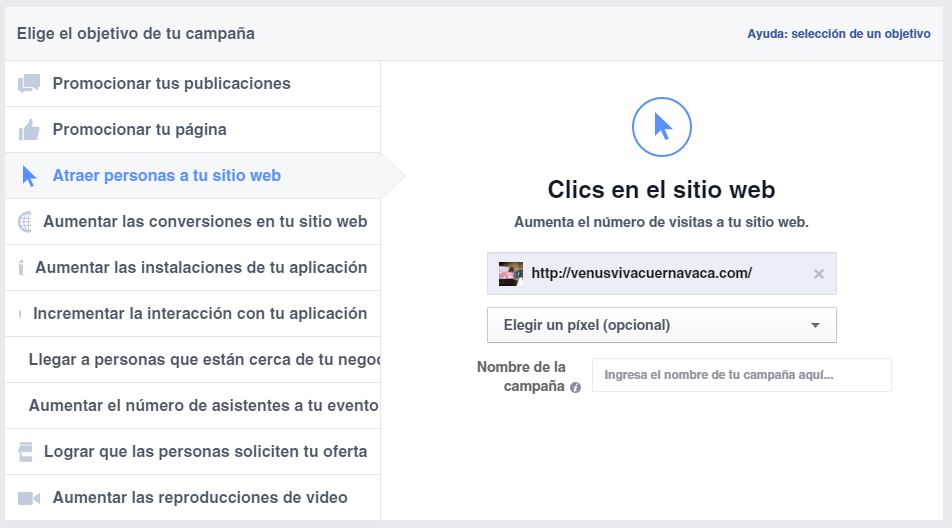The image size is (952, 528).
Task: Click the large circled cursor icon
Action: pos(662,127)
